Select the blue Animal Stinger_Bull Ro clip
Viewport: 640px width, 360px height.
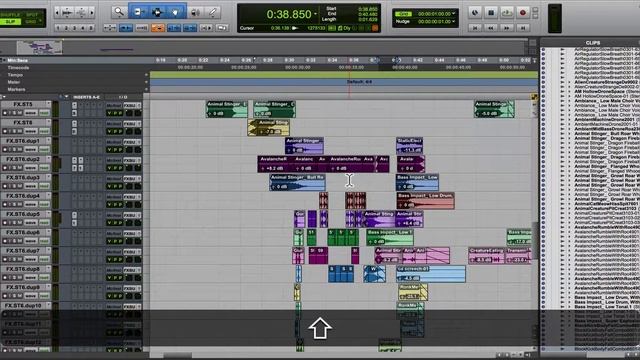coord(297,182)
